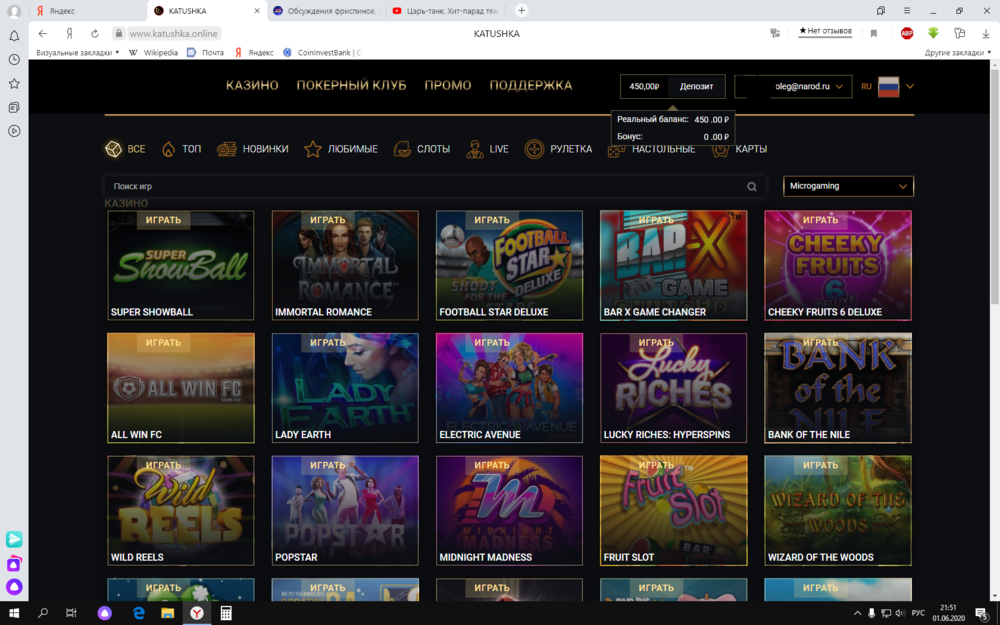Open the All Win FC game thumbnail

(180, 388)
